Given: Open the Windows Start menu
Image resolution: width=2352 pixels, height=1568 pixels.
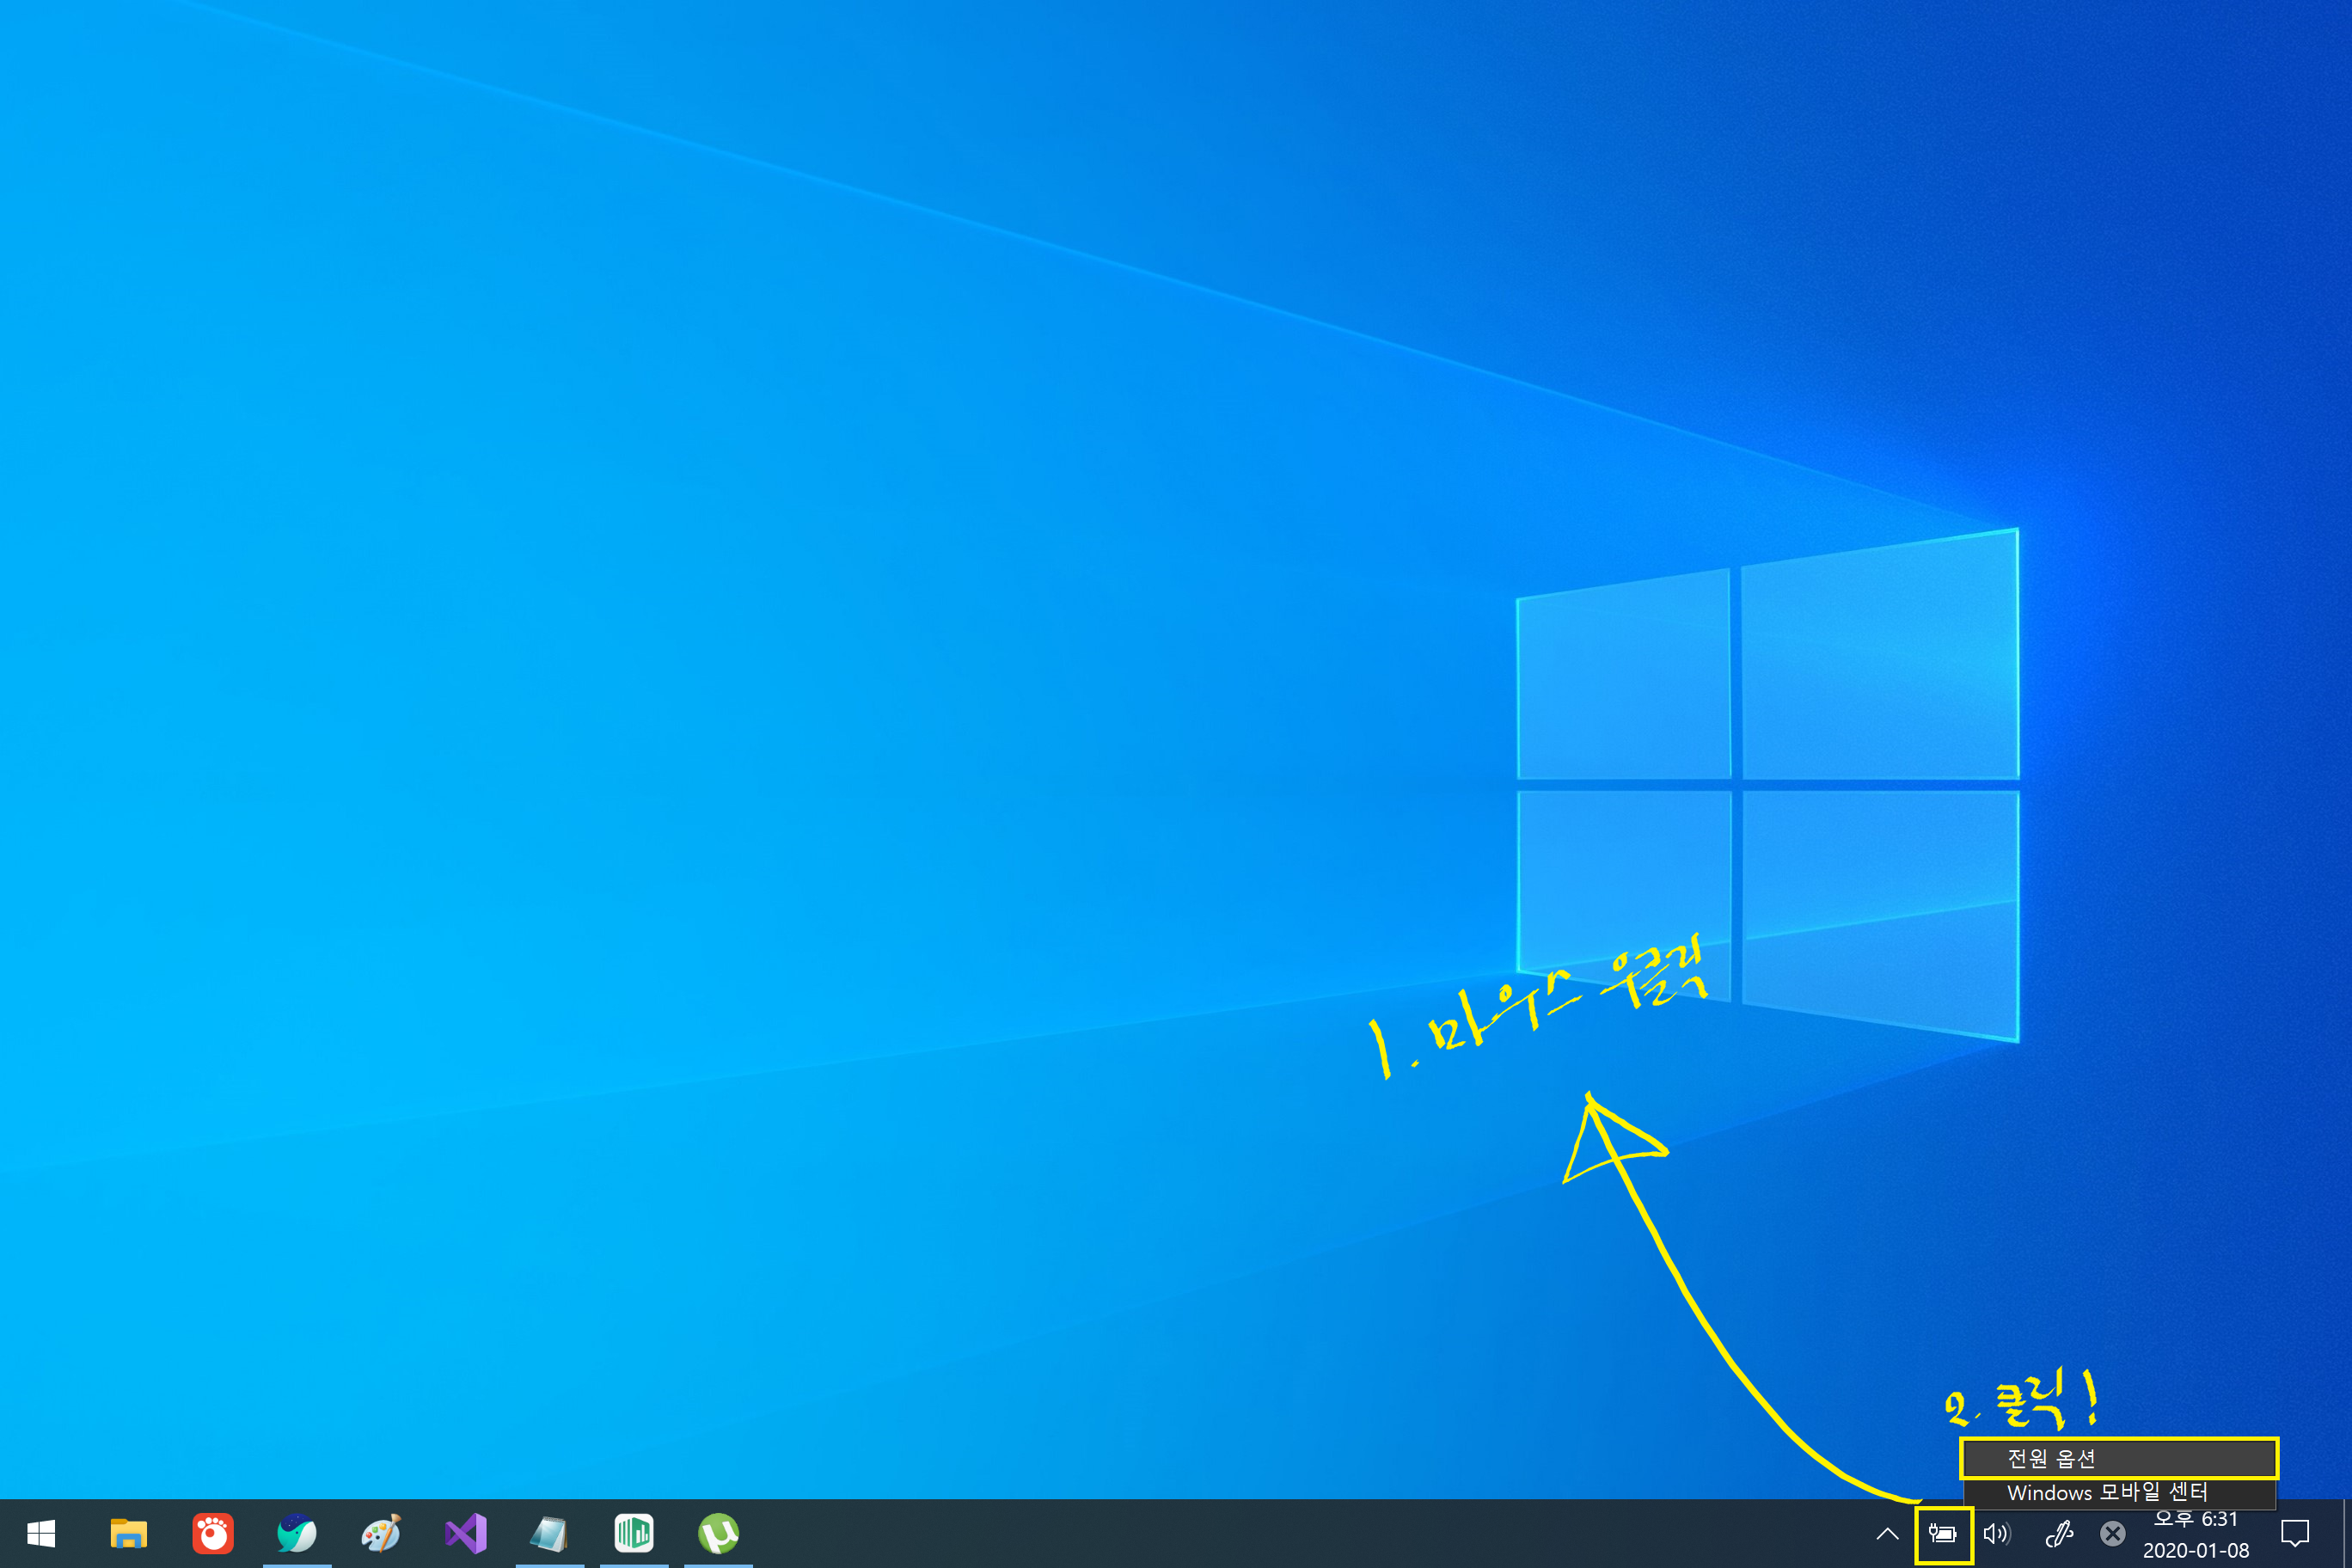Looking at the screenshot, I should [41, 1533].
